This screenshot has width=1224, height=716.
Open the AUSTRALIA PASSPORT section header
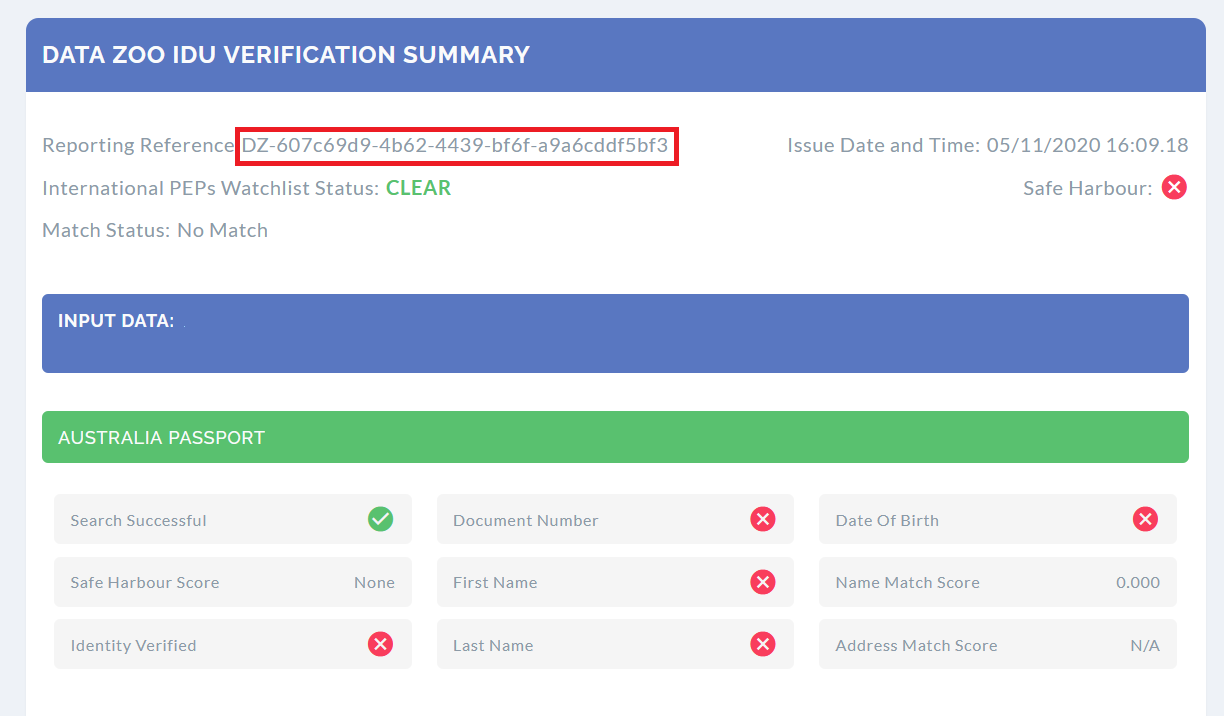[x=615, y=437]
